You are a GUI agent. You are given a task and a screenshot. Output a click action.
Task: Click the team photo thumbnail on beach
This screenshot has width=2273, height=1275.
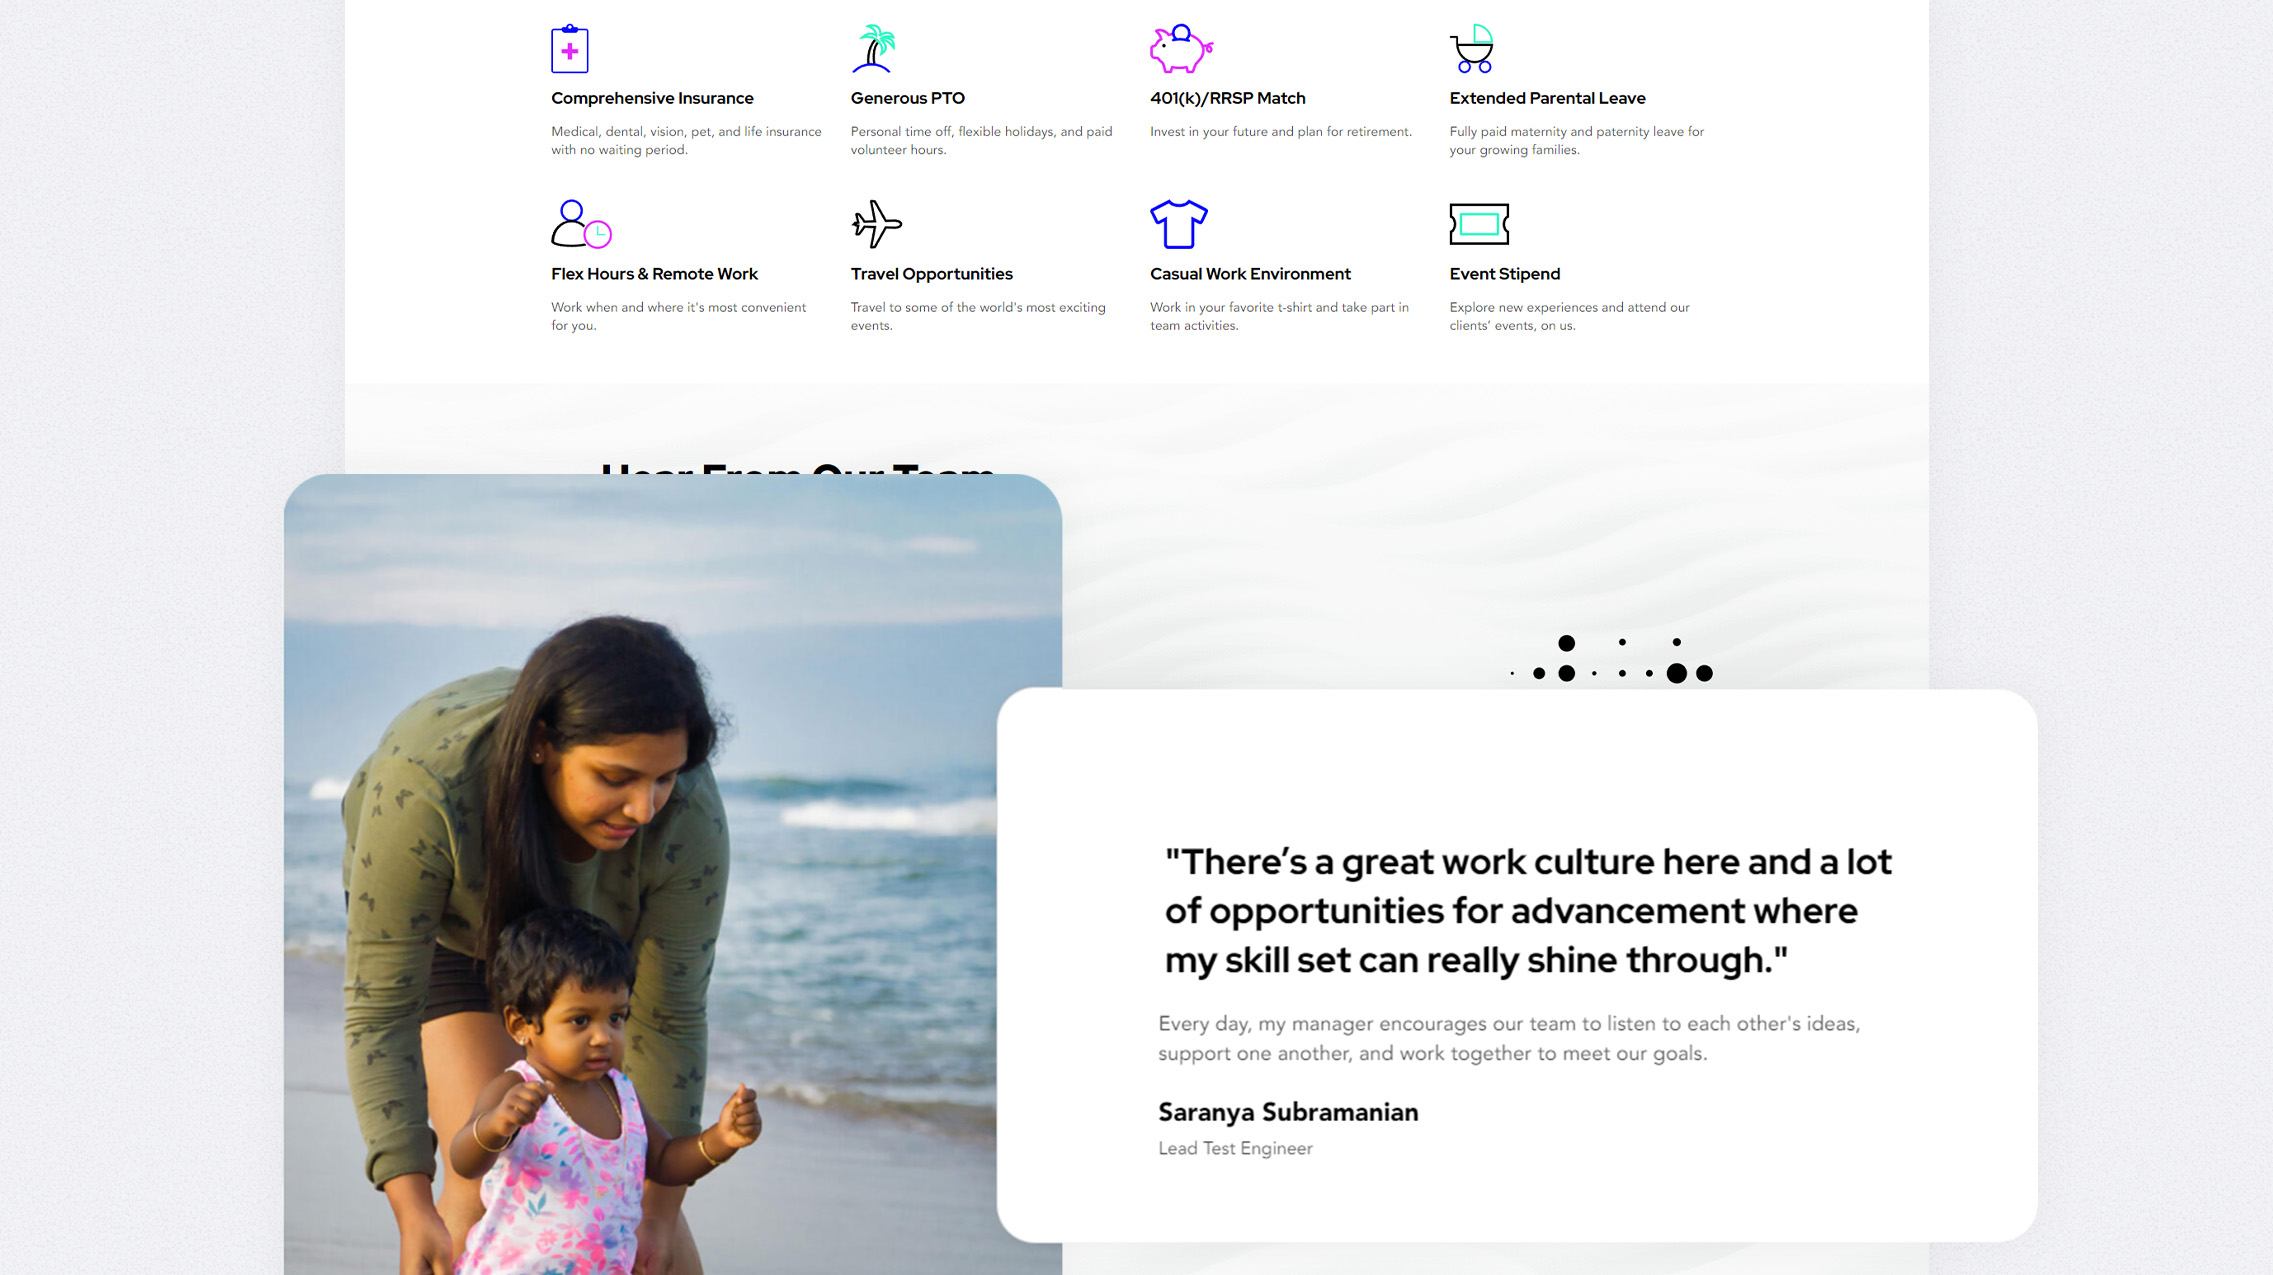[x=673, y=874]
